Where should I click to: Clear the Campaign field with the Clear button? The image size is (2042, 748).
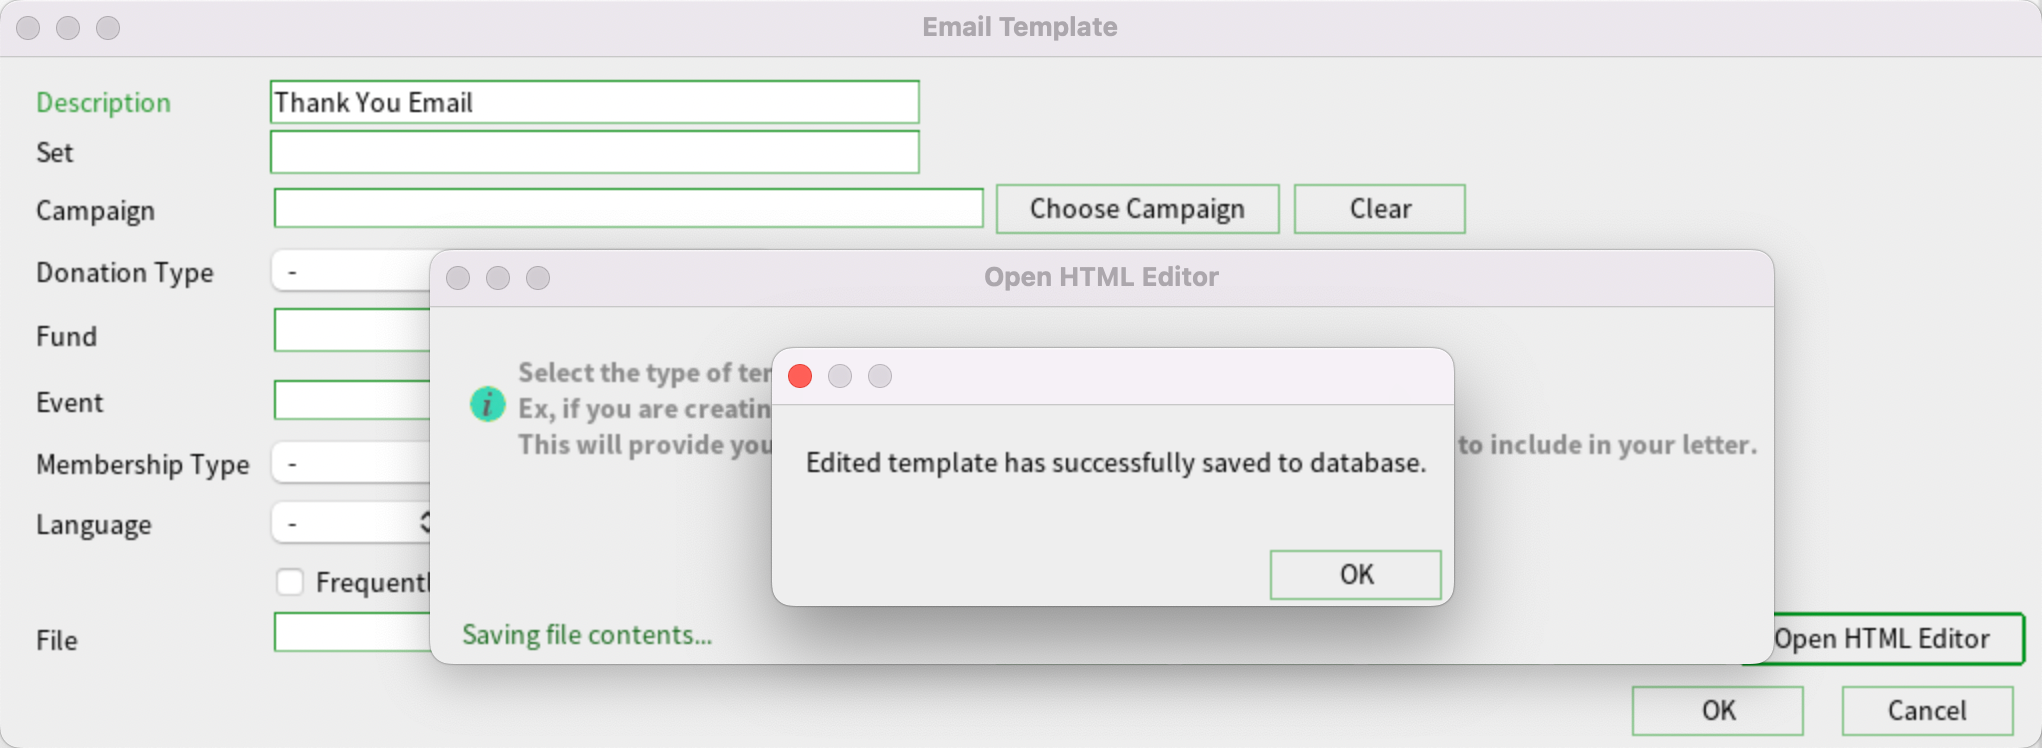tap(1380, 209)
